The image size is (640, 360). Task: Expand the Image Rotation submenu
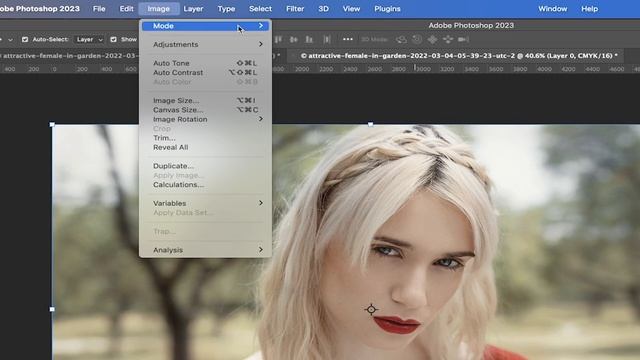pos(206,119)
